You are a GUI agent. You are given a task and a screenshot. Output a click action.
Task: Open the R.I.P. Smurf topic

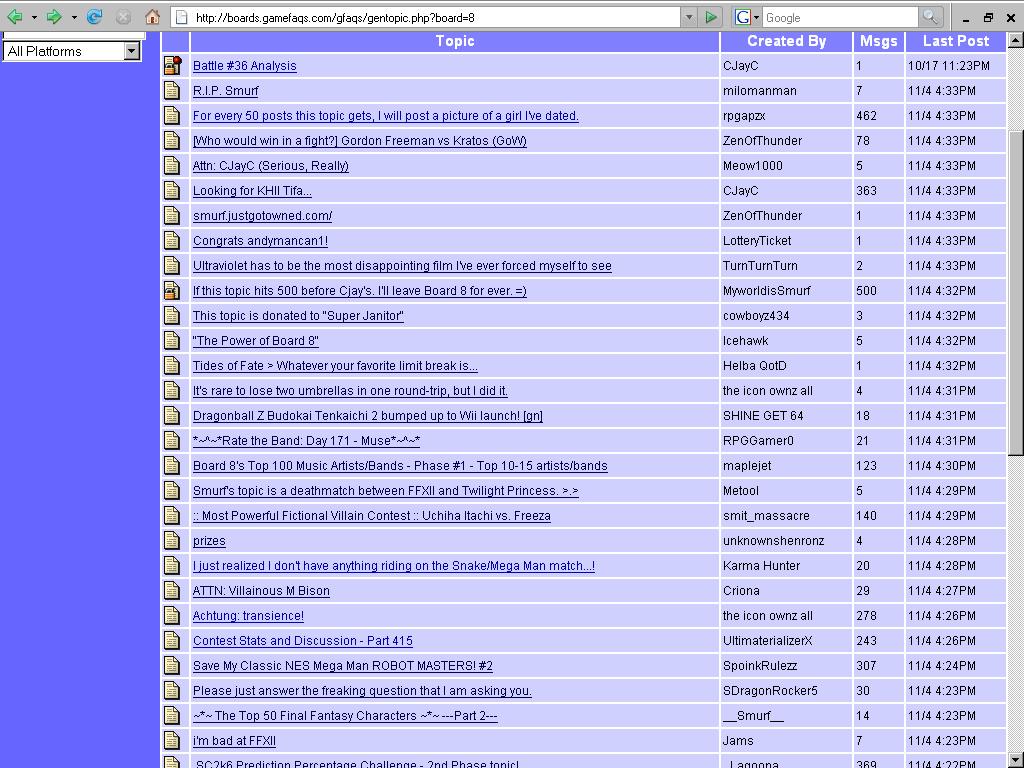[225, 91]
